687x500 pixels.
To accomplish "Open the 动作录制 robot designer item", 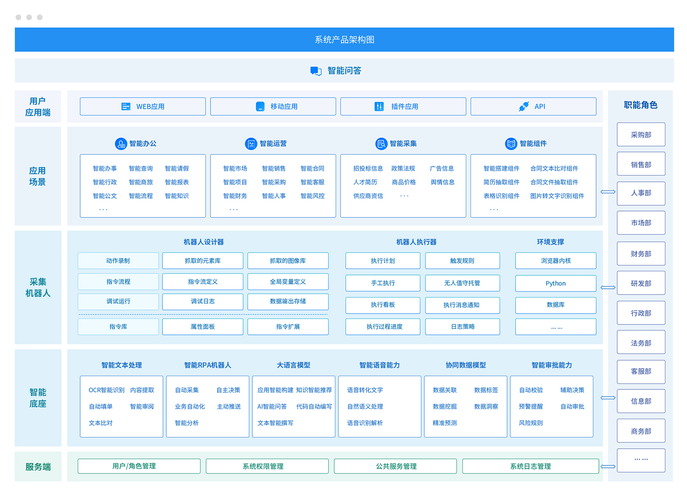I will (118, 261).
